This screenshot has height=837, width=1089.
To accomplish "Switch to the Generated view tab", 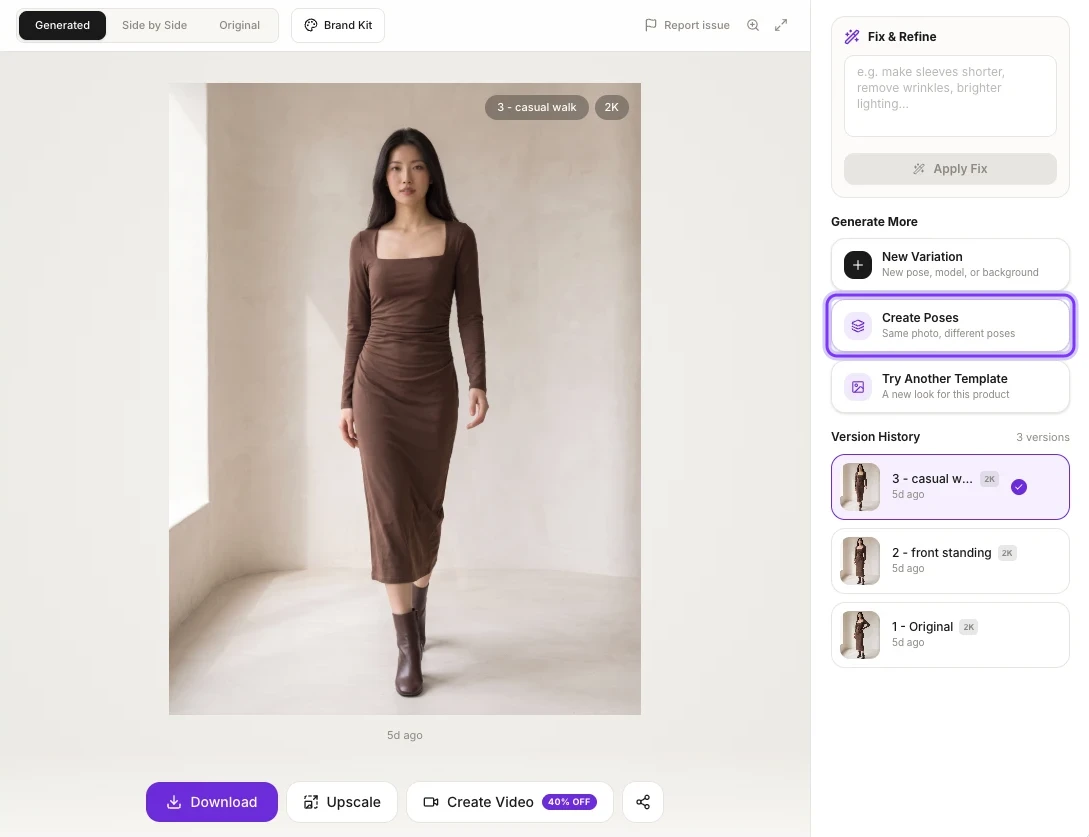I will point(63,25).
